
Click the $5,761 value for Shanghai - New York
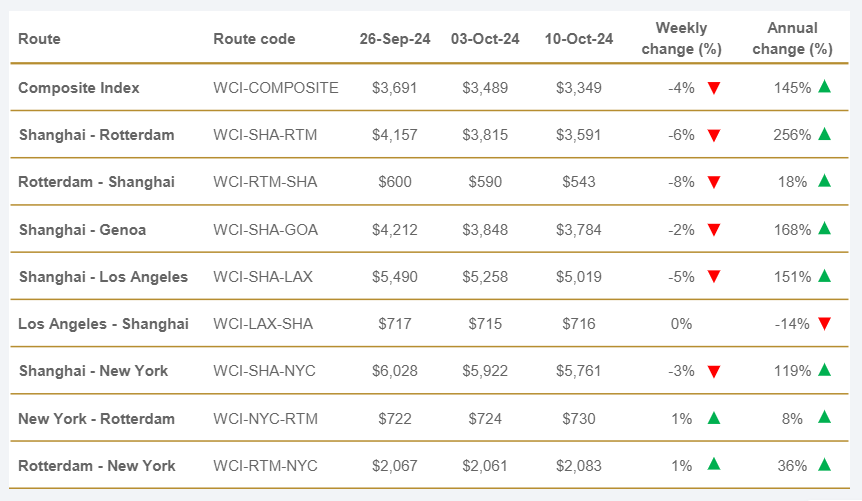[x=579, y=371]
